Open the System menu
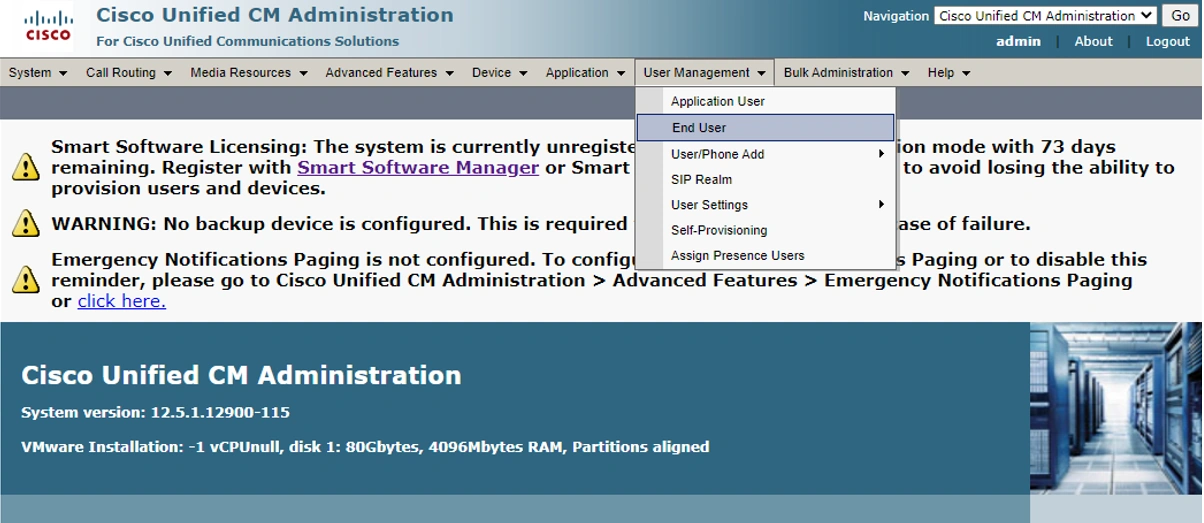The width and height of the screenshot is (1204, 523). click(x=38, y=73)
